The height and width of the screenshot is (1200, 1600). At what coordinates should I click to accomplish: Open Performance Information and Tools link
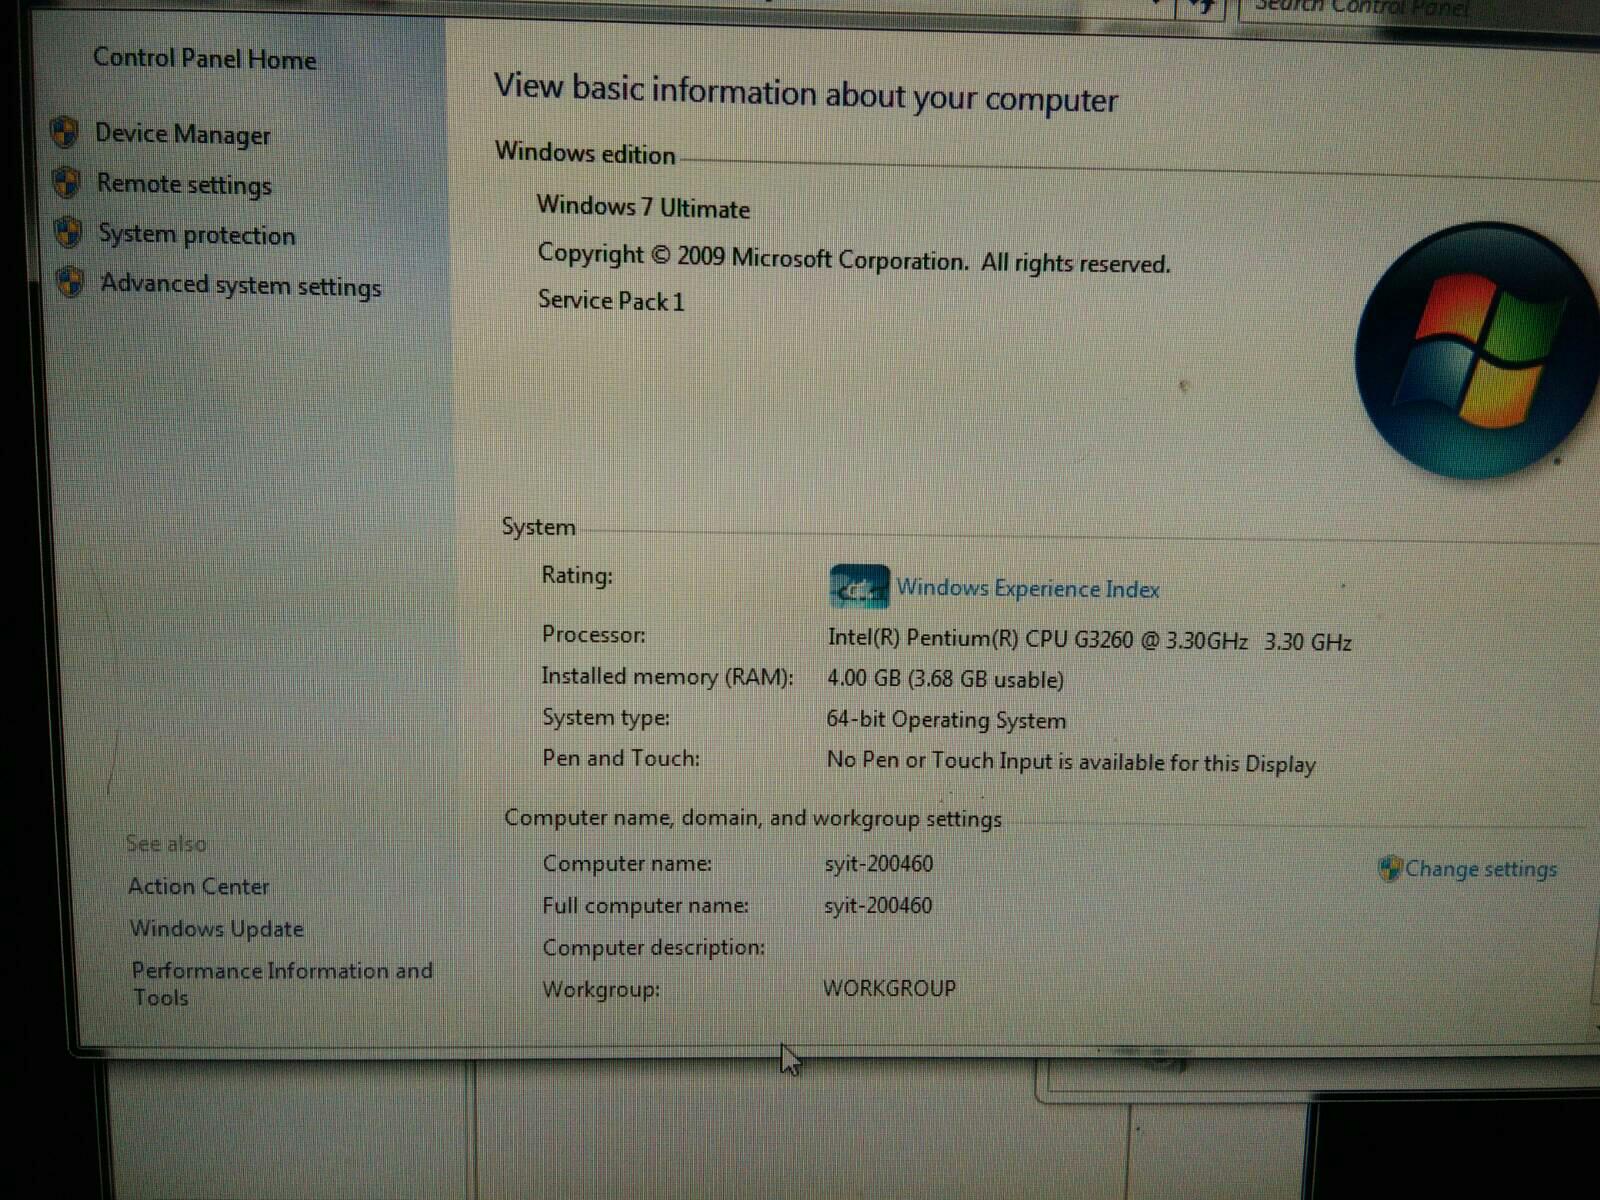(282, 984)
